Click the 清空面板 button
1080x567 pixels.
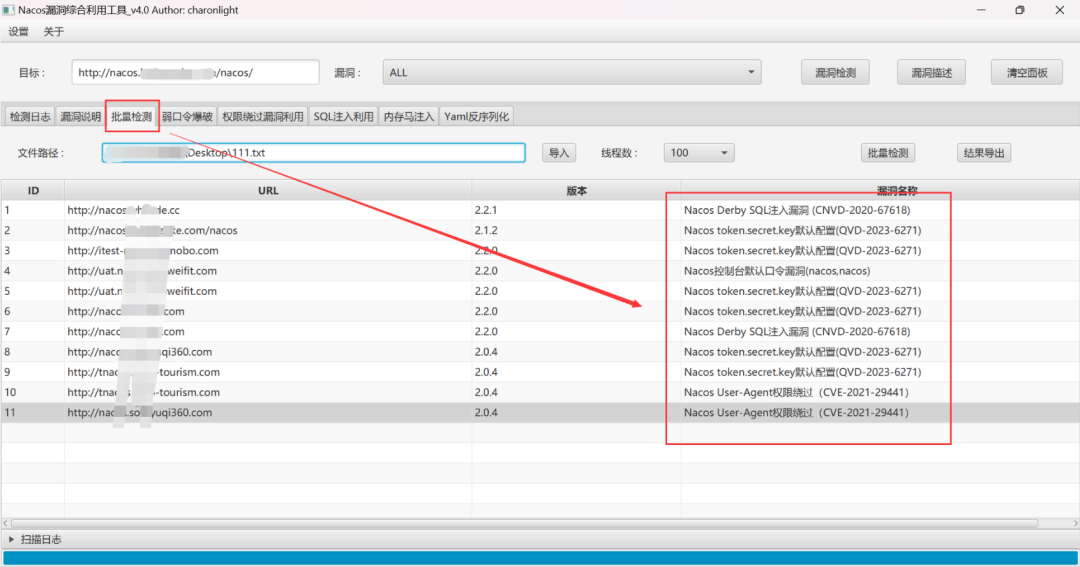1026,72
